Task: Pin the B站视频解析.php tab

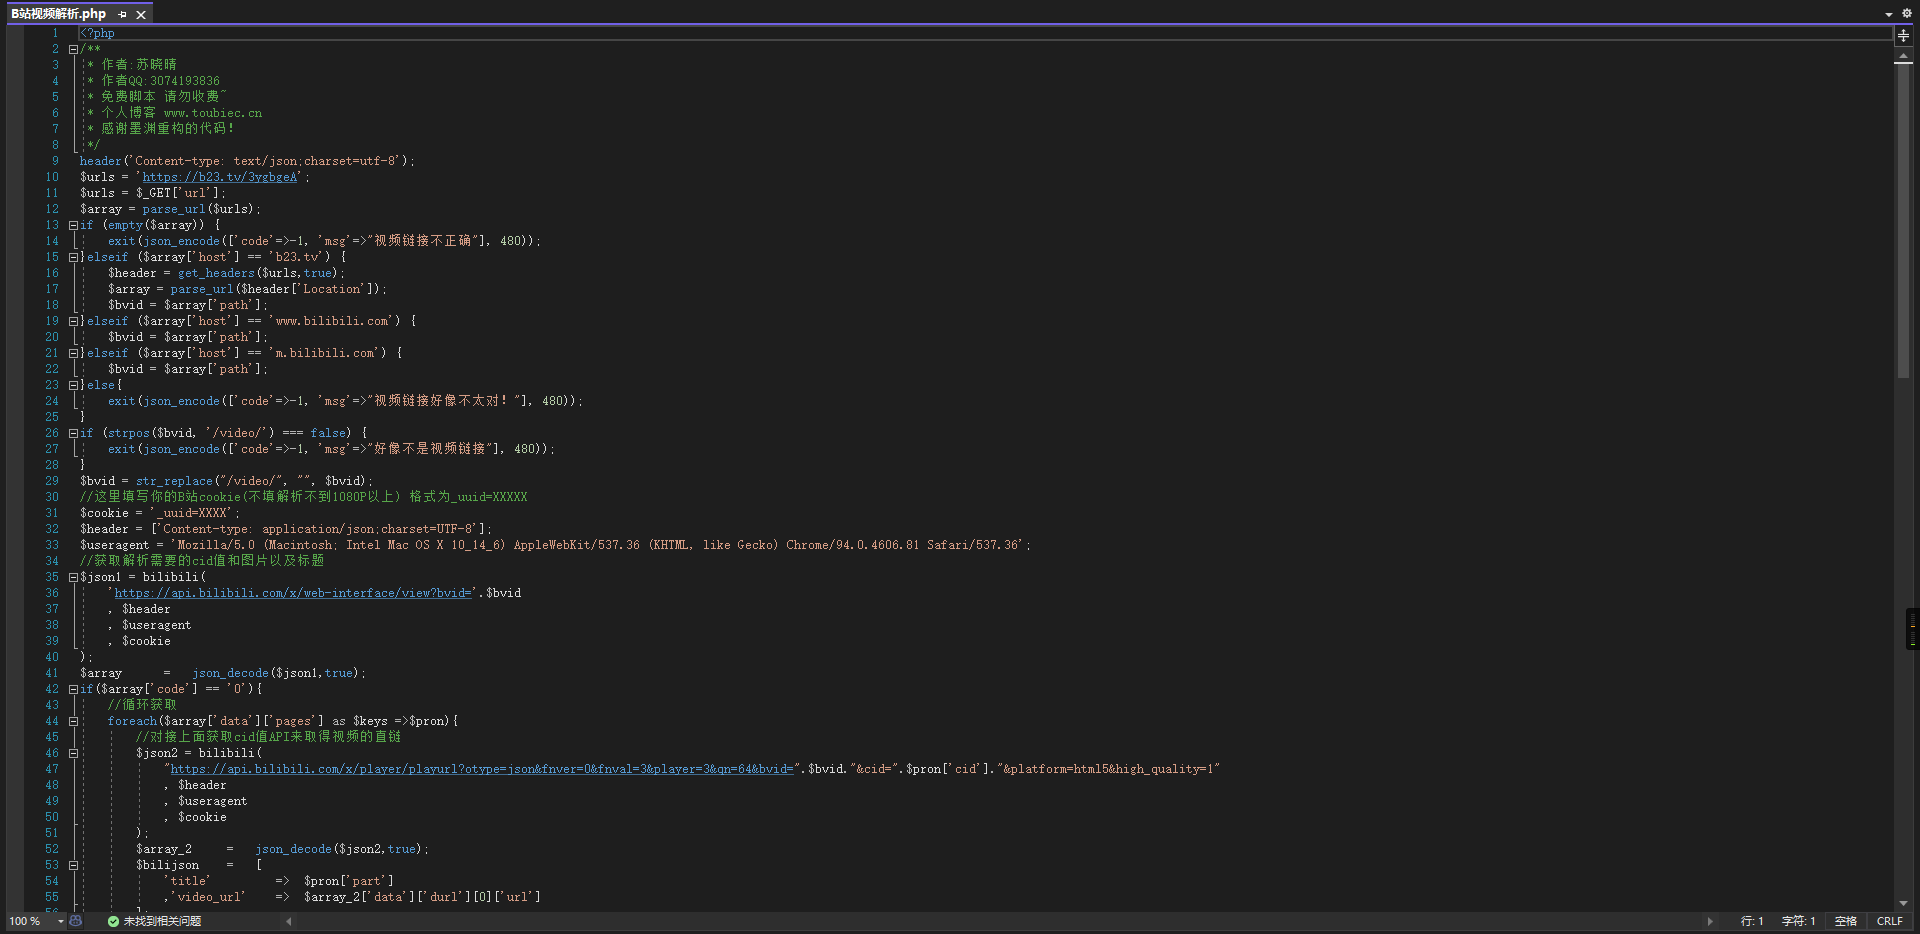Action: tap(122, 14)
